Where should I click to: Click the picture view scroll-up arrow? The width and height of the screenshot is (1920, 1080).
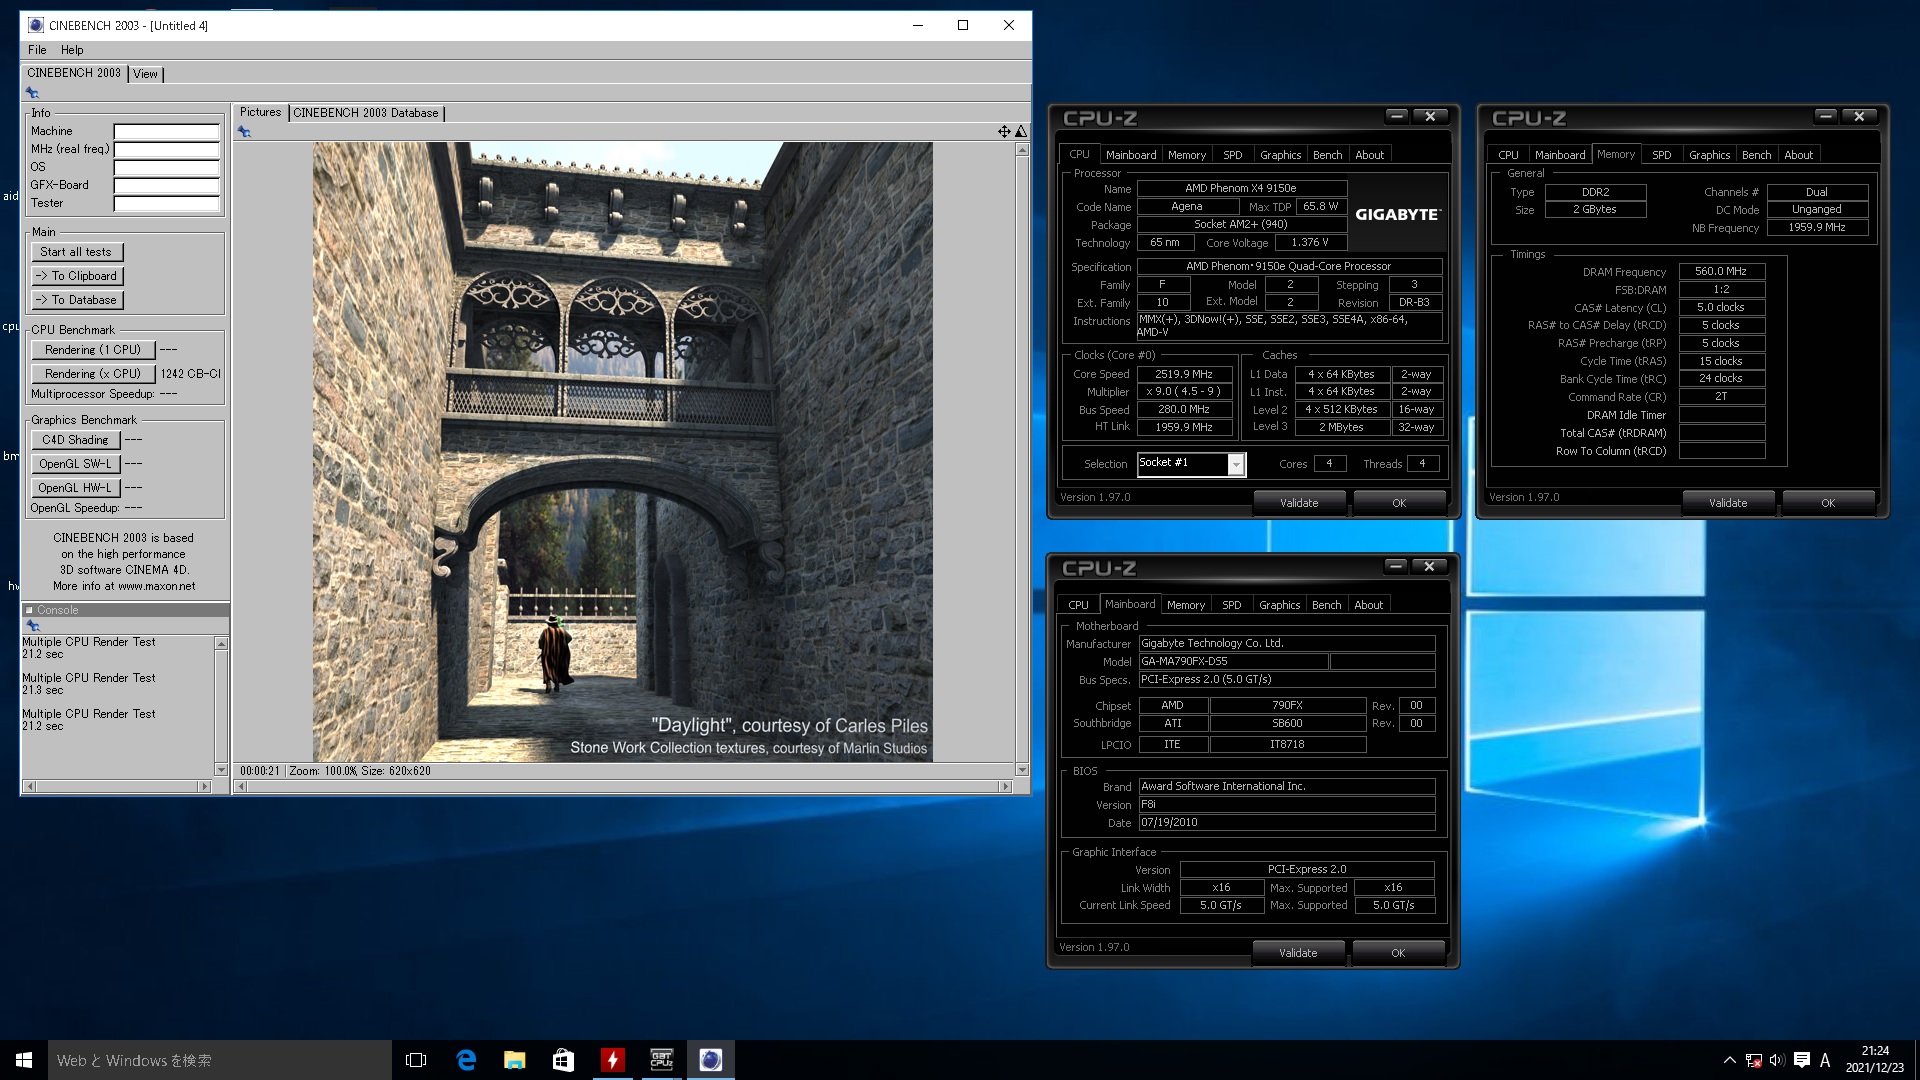[1022, 150]
